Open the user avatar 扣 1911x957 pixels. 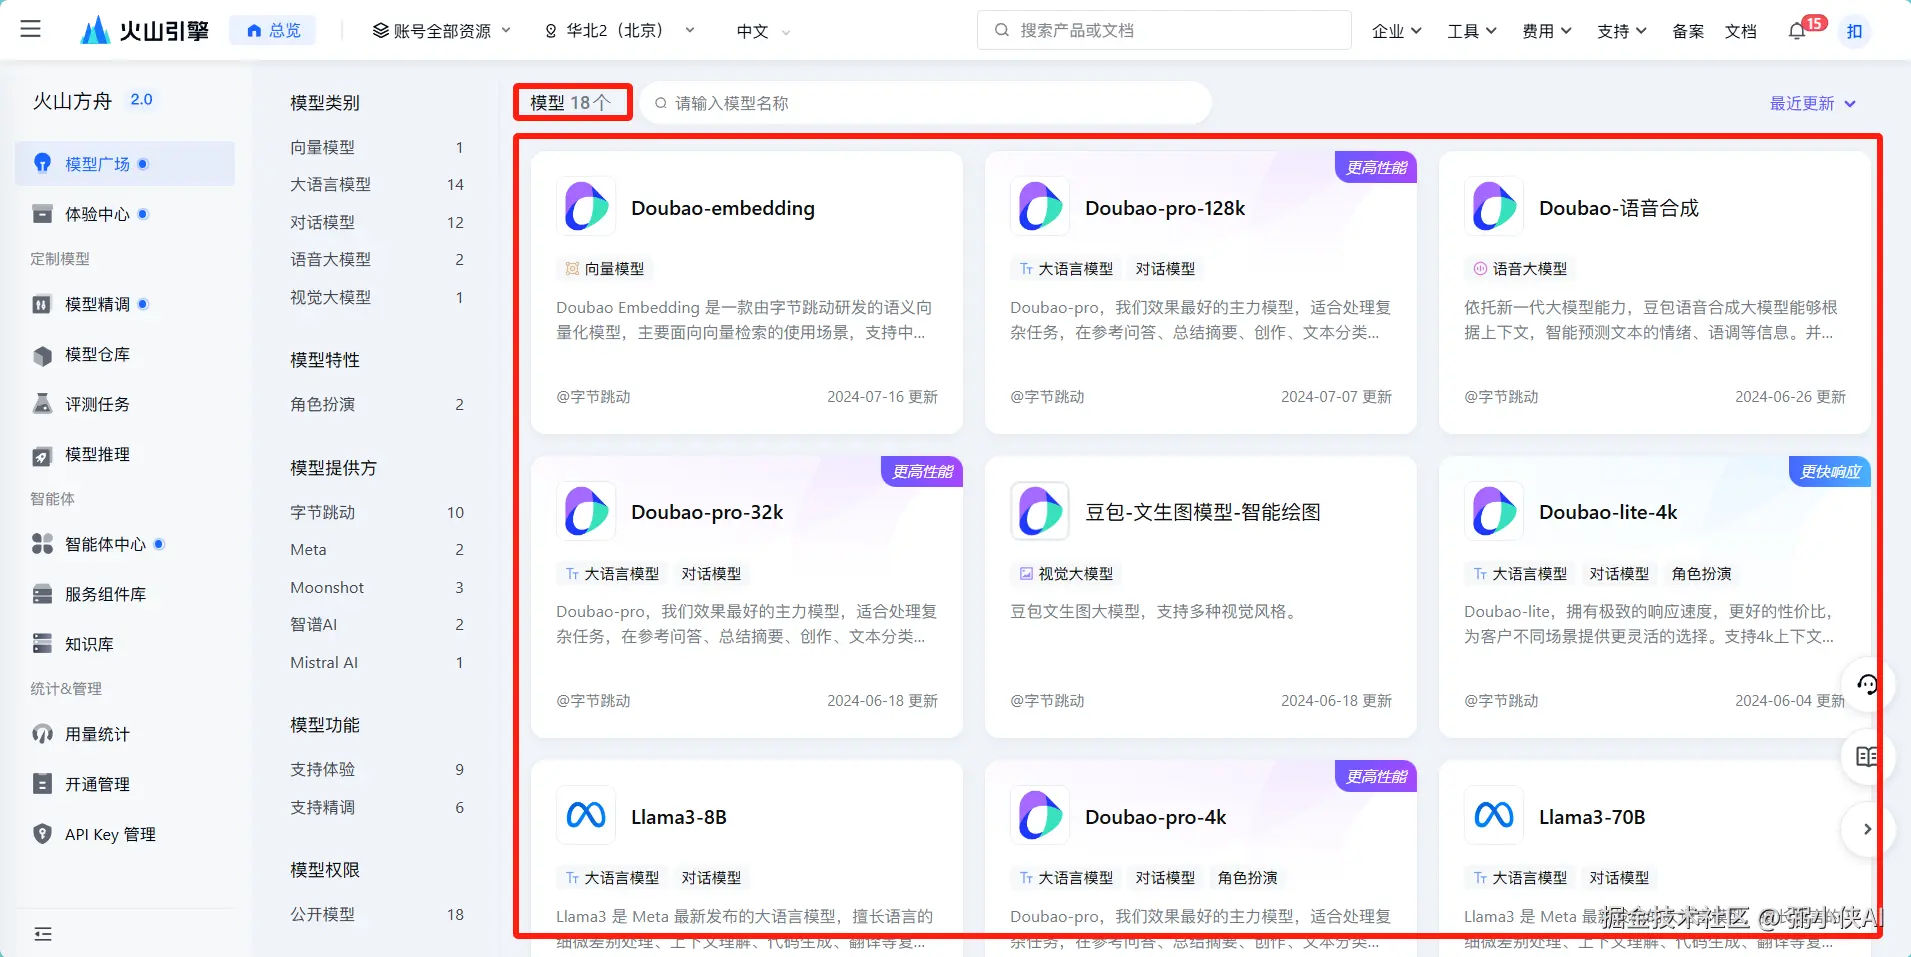(x=1854, y=31)
